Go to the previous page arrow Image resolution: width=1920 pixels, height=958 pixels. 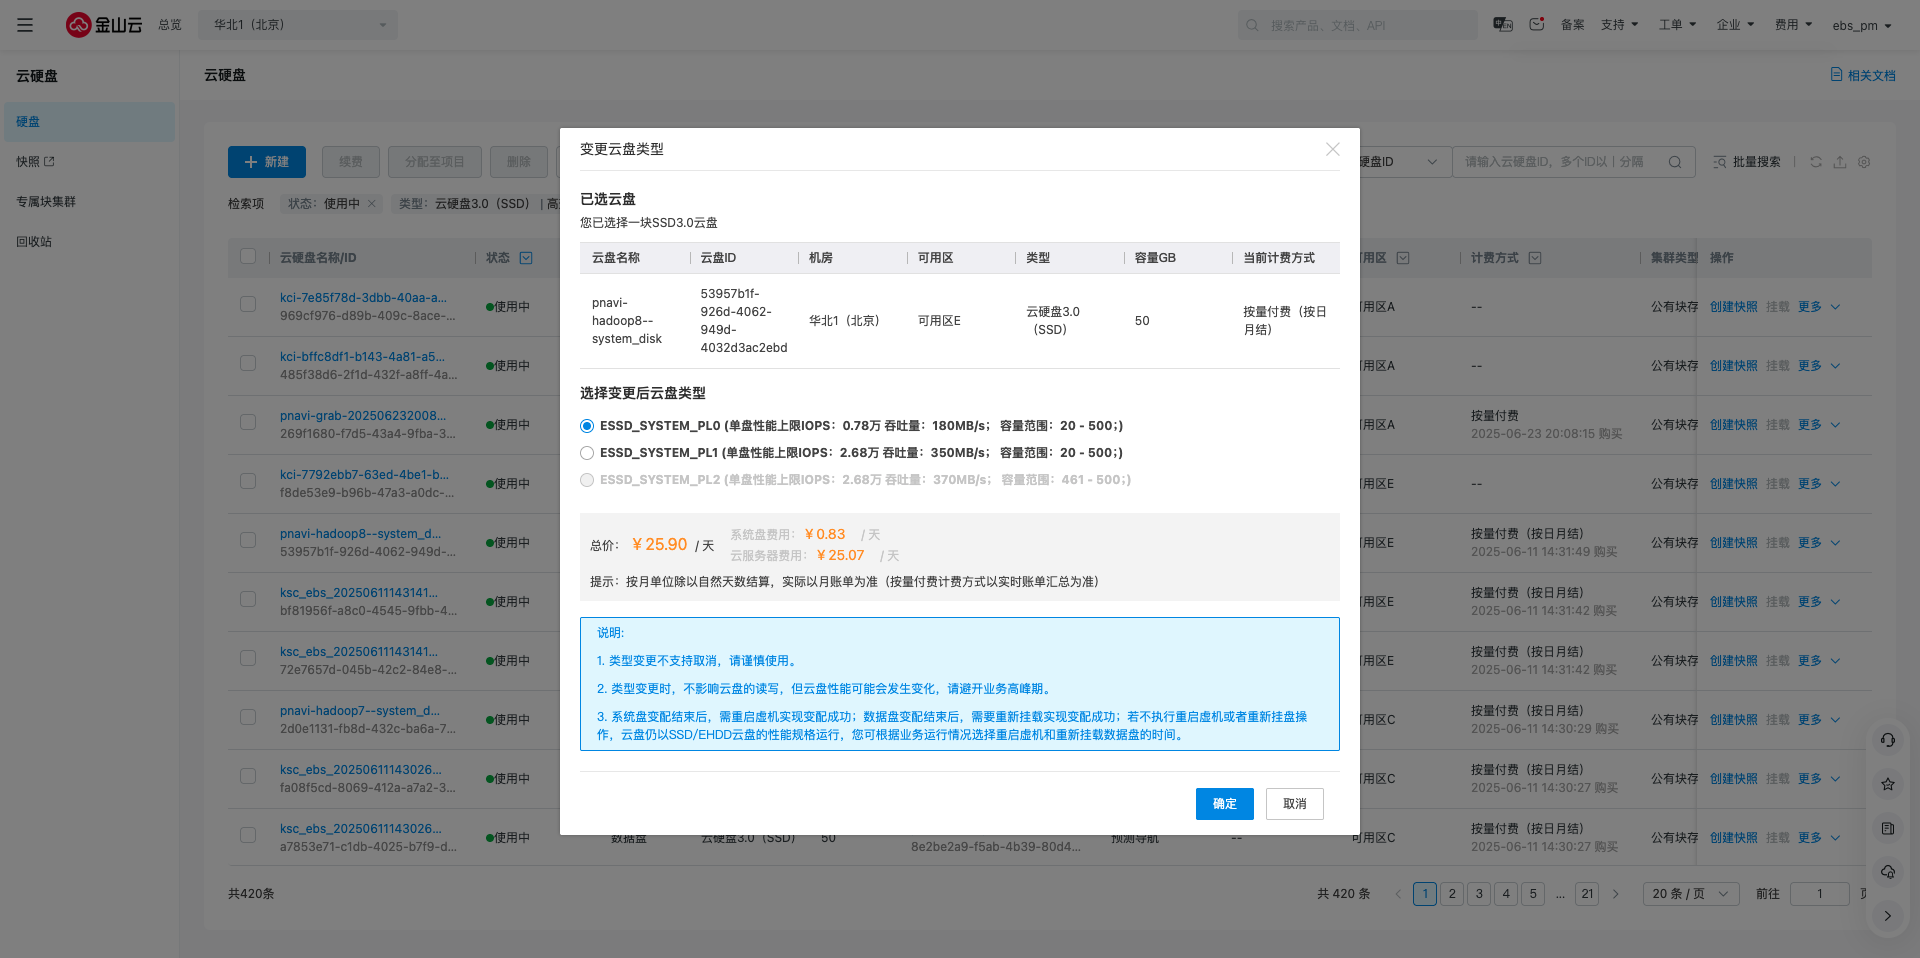[x=1398, y=894]
